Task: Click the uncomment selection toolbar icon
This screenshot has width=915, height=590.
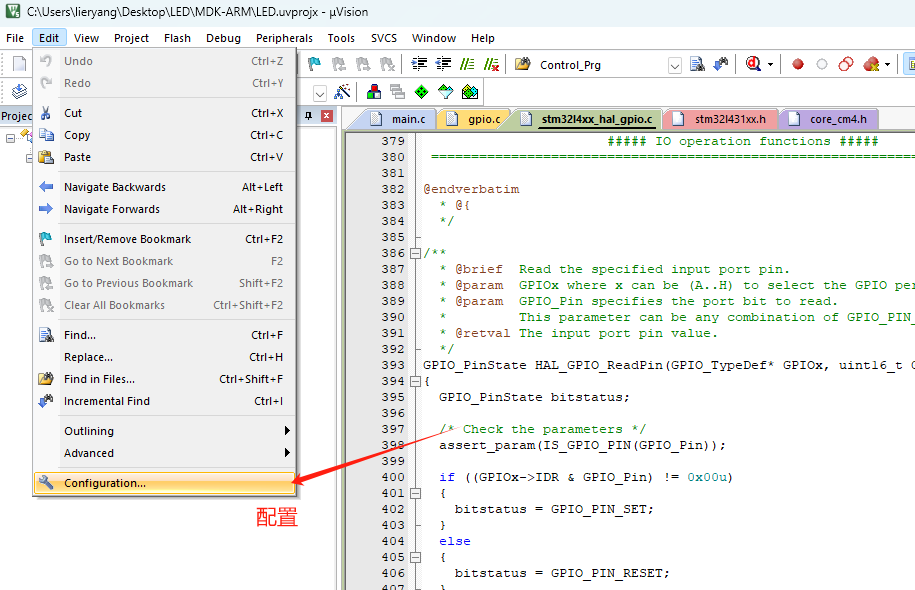Action: pyautogui.click(x=491, y=64)
